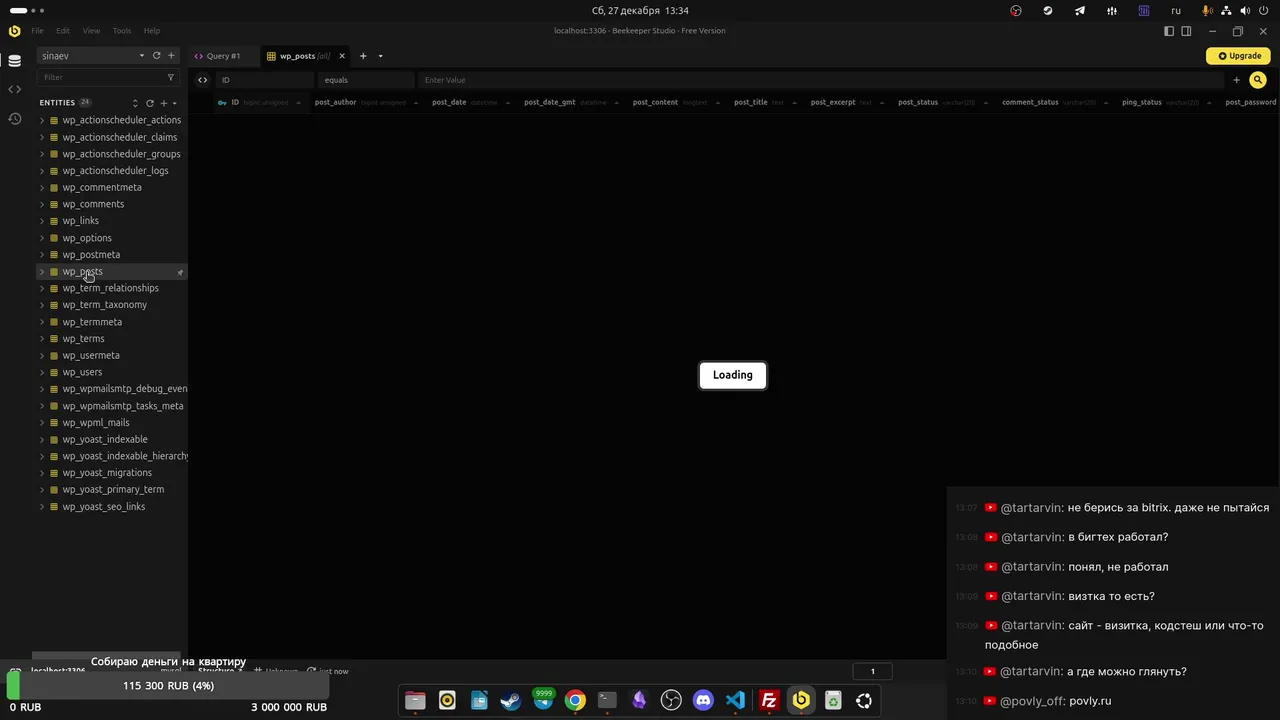Click the post_content column header

655,102
